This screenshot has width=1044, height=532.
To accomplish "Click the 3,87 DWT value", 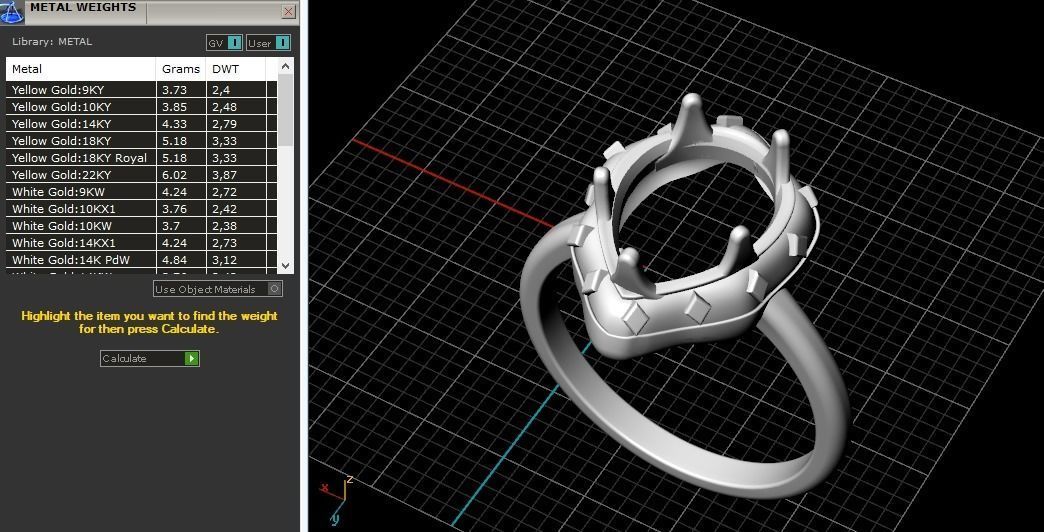I will pyautogui.click(x=224, y=175).
